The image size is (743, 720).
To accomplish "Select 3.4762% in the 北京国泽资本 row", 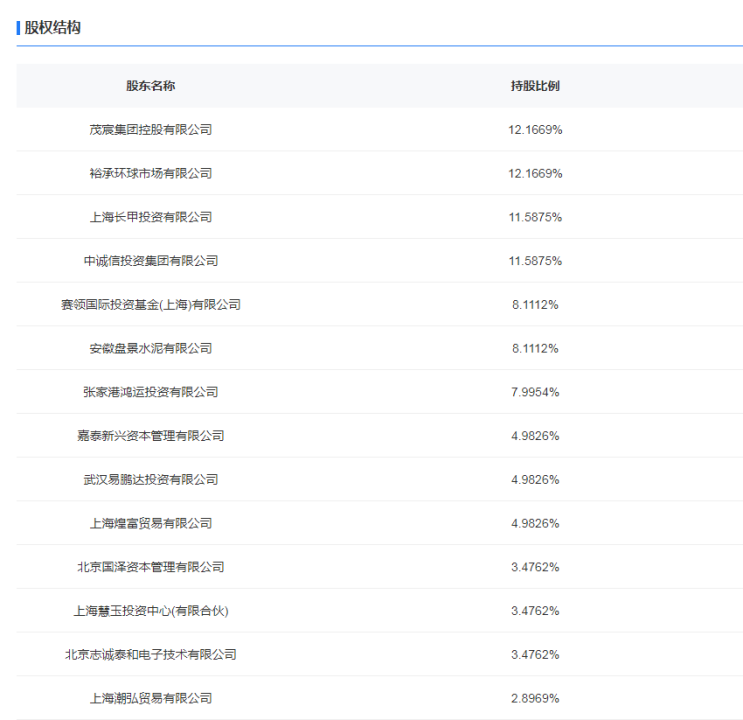I will point(535,567).
